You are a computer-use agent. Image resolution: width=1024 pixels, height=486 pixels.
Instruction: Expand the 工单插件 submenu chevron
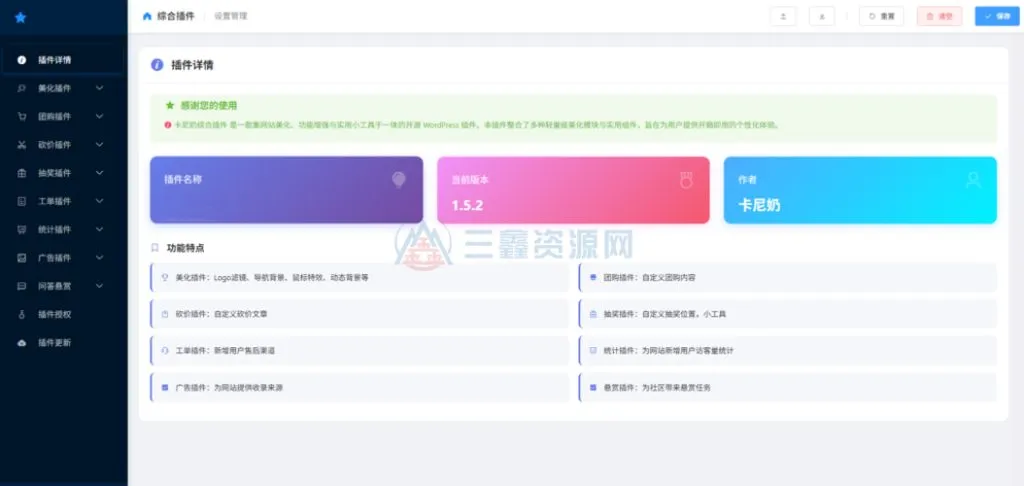[99, 201]
